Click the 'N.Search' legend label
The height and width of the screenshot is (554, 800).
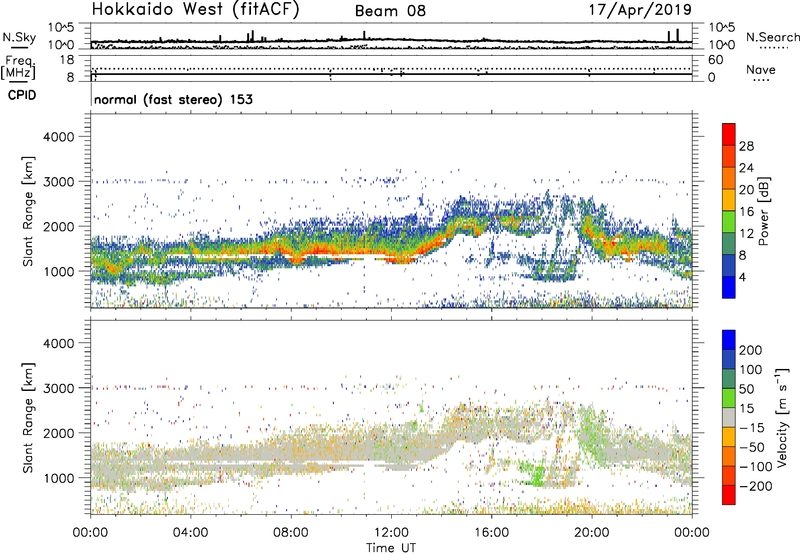pyautogui.click(x=772, y=37)
